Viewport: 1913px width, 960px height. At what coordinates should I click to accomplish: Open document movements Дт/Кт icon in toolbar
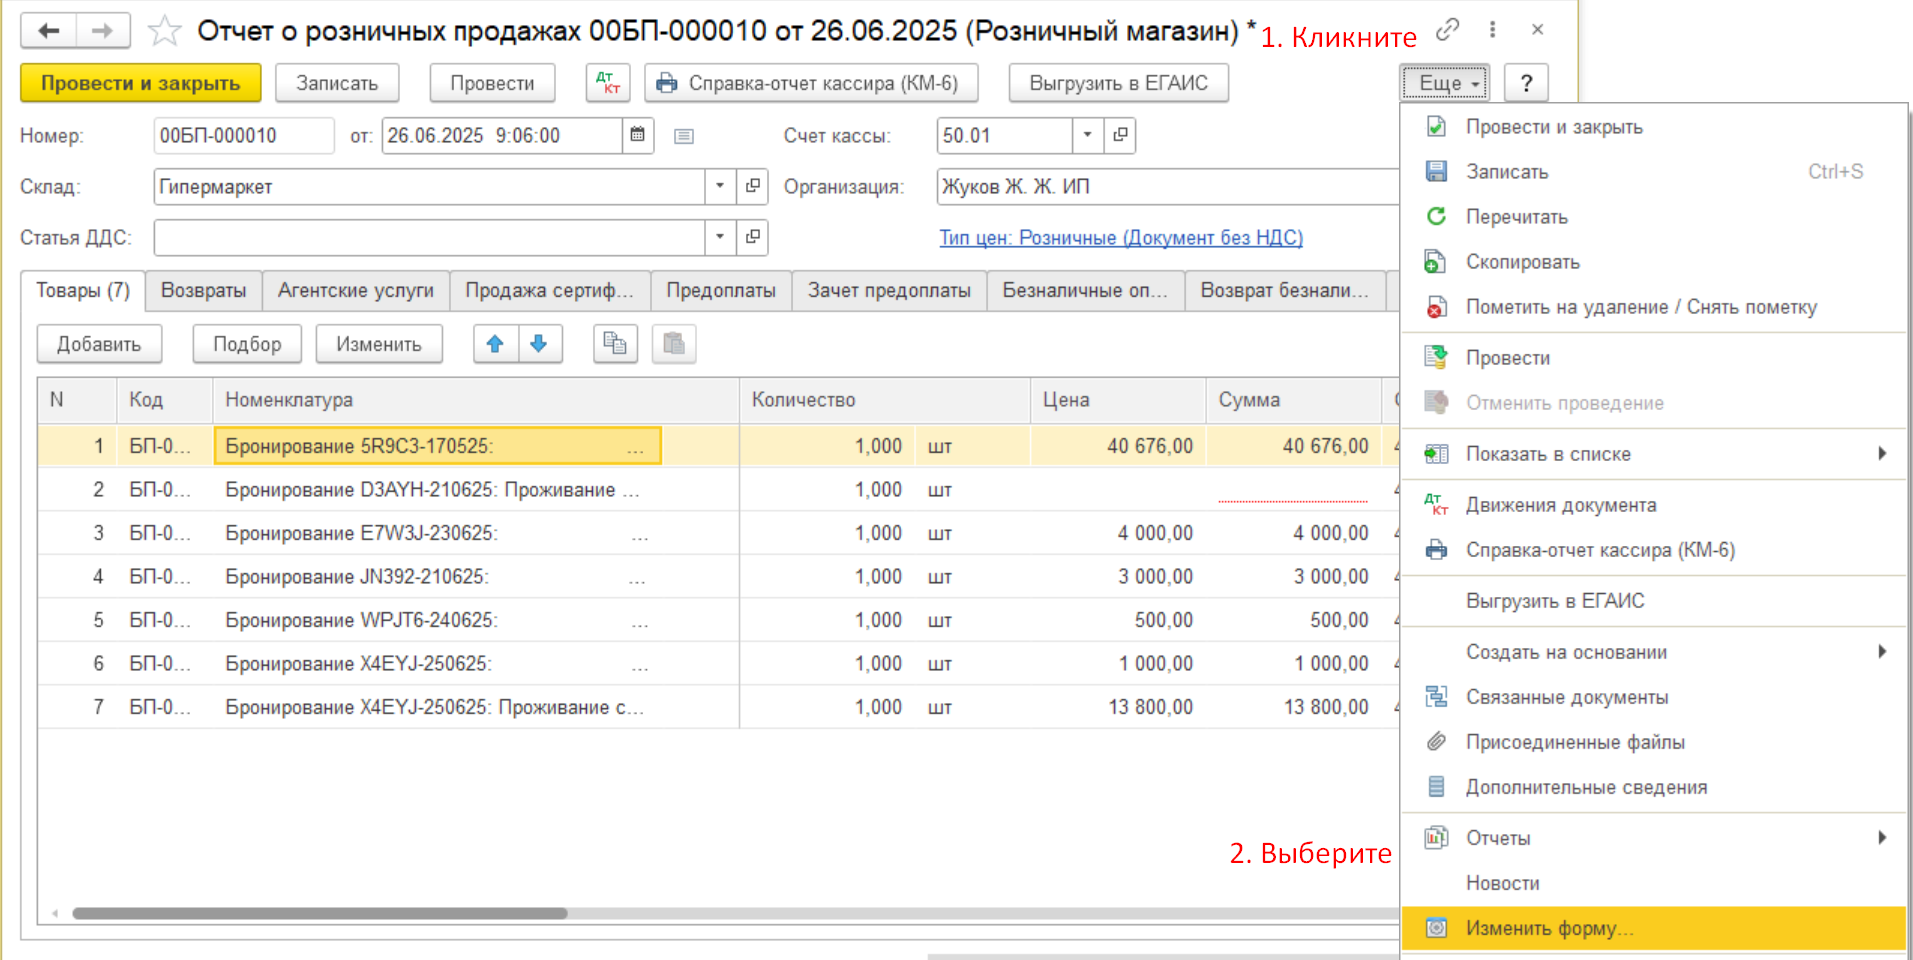click(608, 83)
